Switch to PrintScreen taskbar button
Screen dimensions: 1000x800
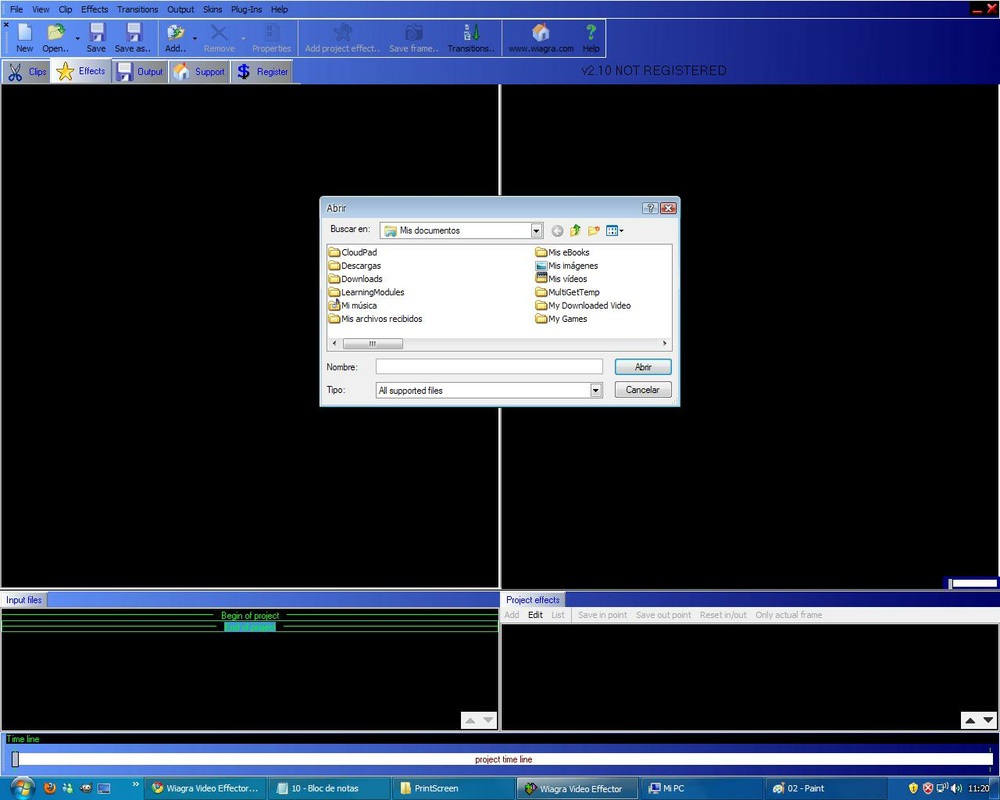(453, 789)
